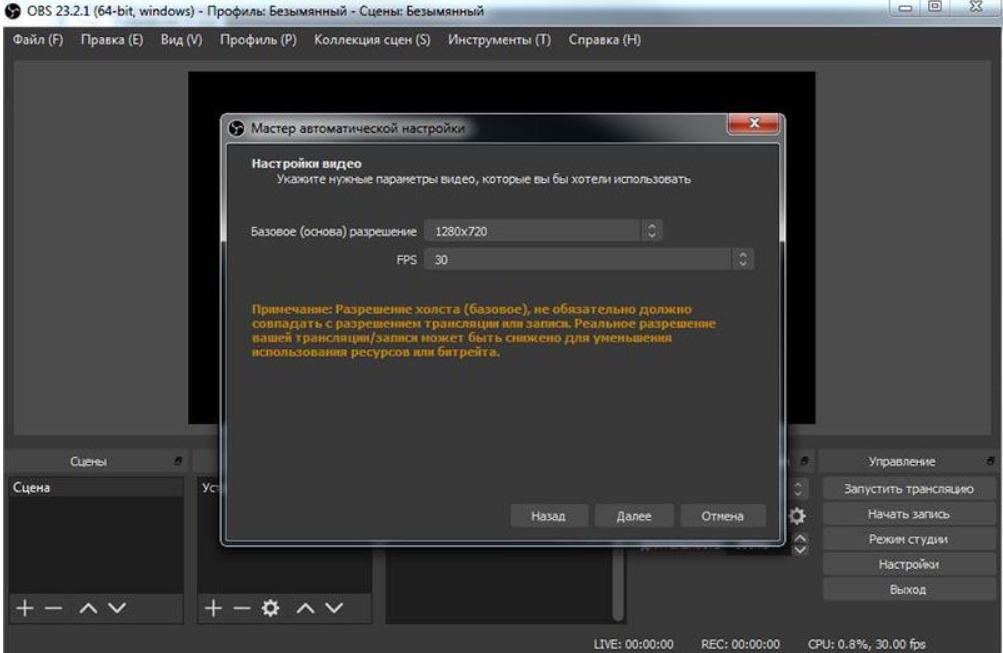
Task: Click the Управление panel header
Action: pyautogui.click(x=907, y=460)
